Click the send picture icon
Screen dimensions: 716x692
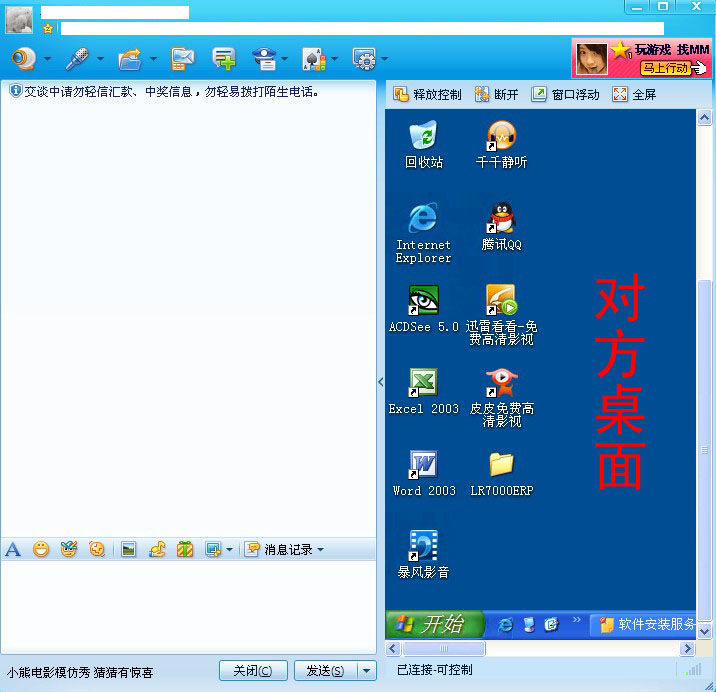coord(128,549)
